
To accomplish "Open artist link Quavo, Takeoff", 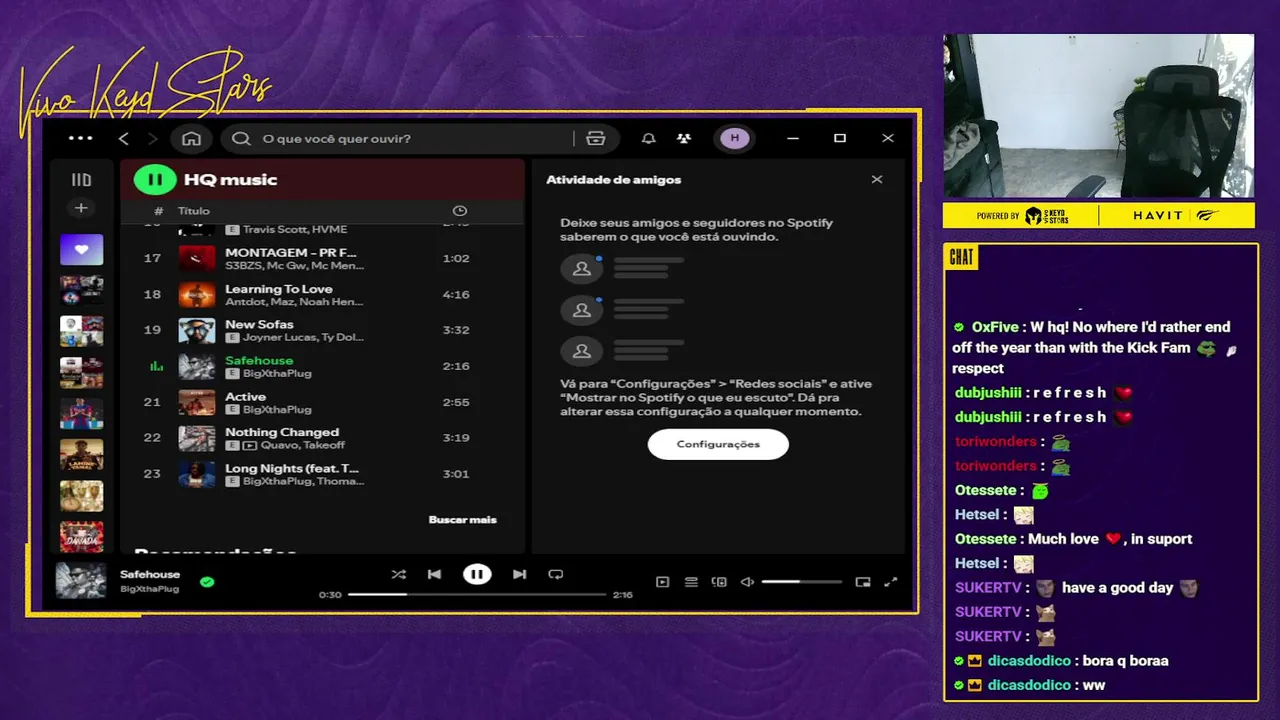I will click(303, 445).
